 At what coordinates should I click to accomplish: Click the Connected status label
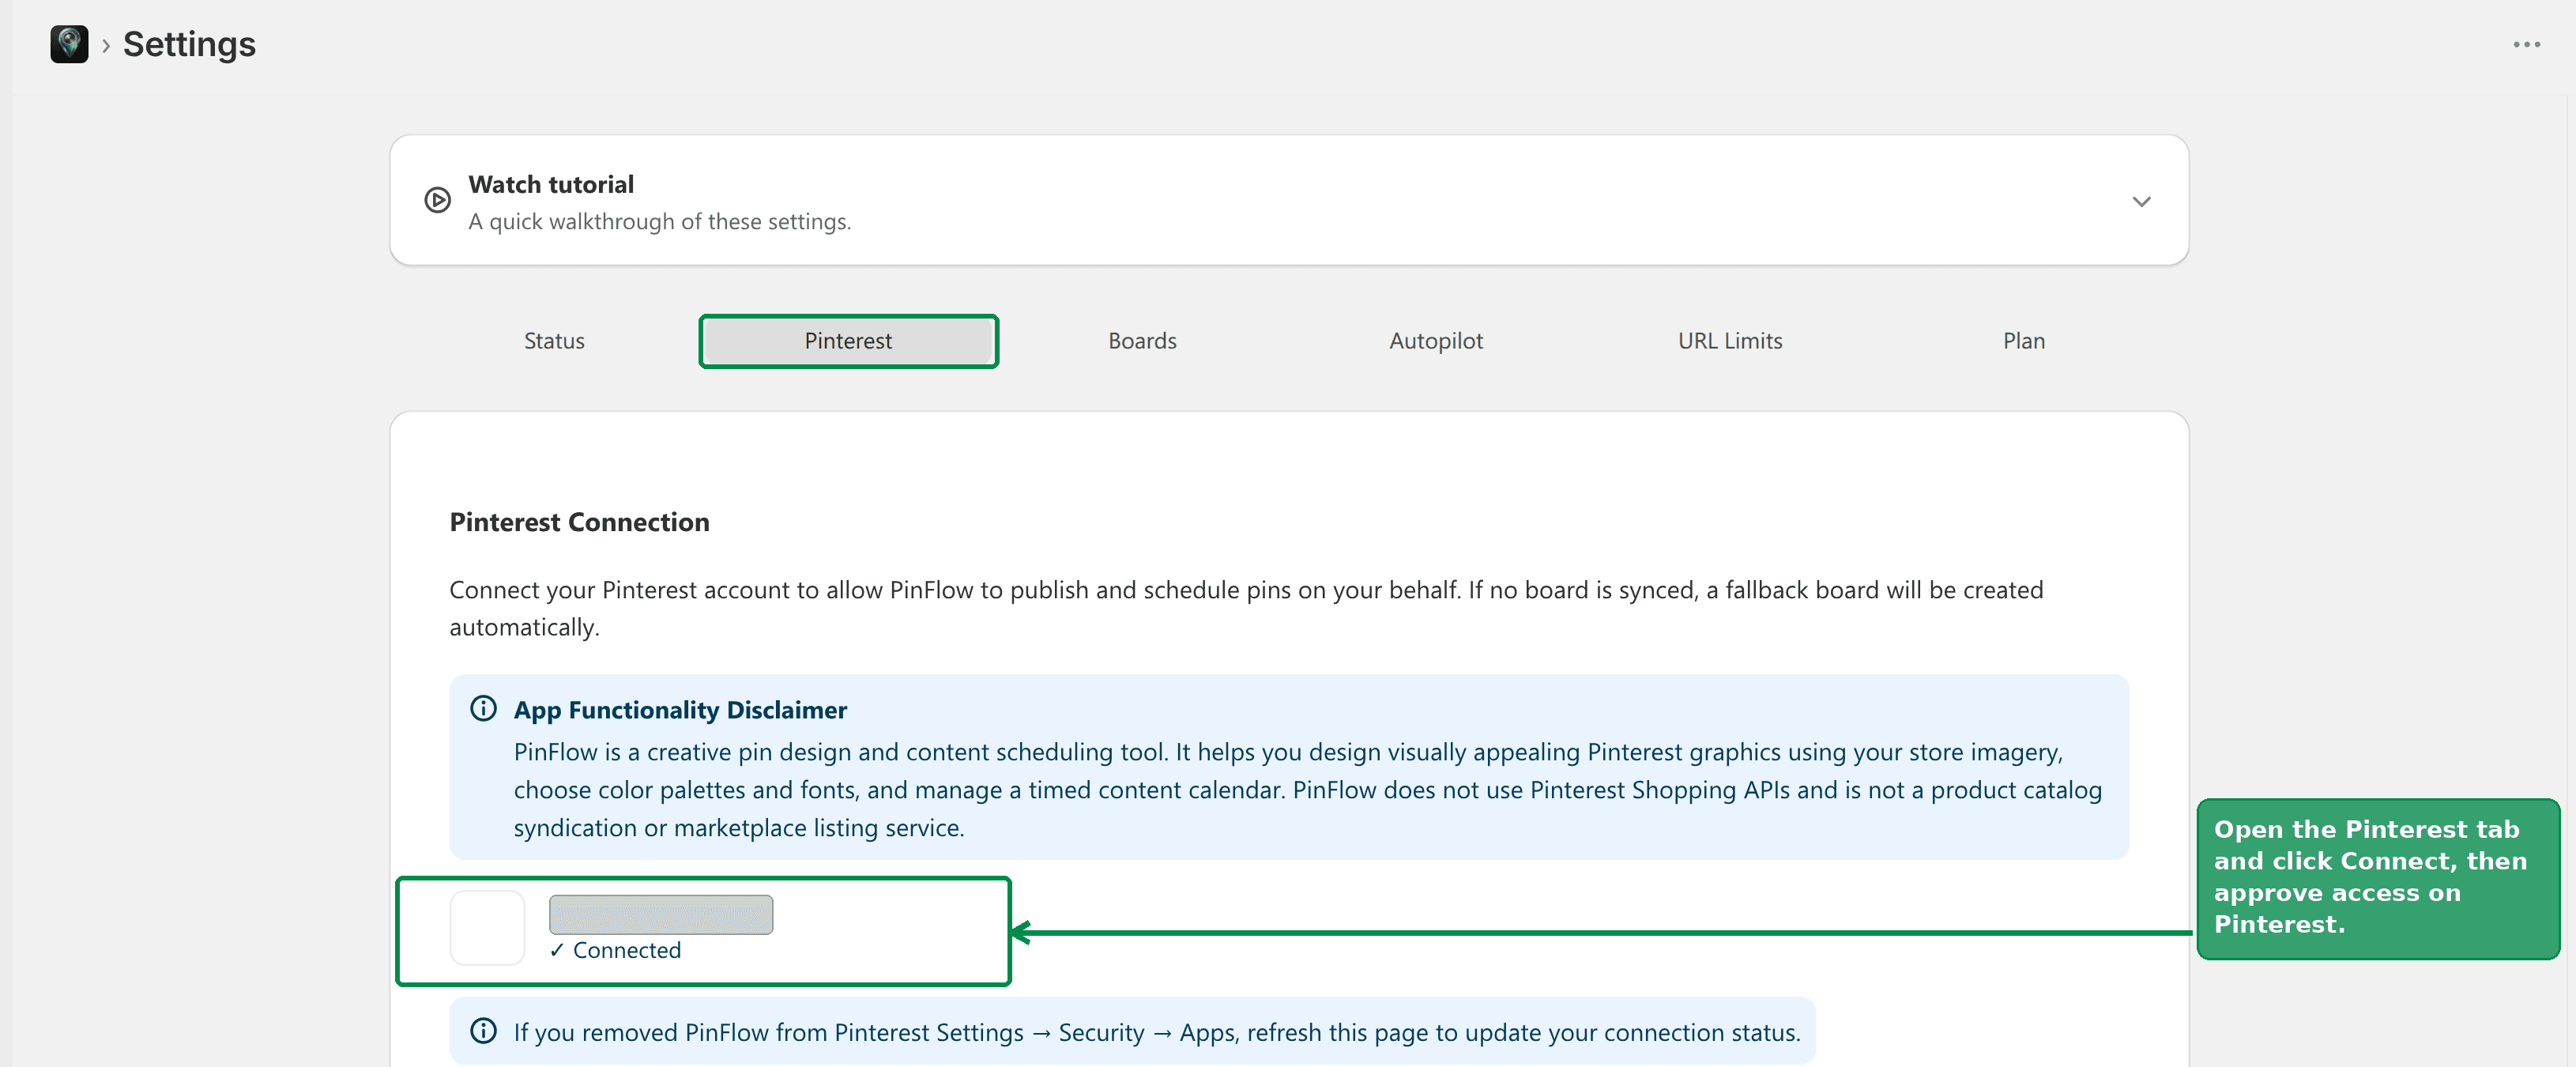[615, 950]
